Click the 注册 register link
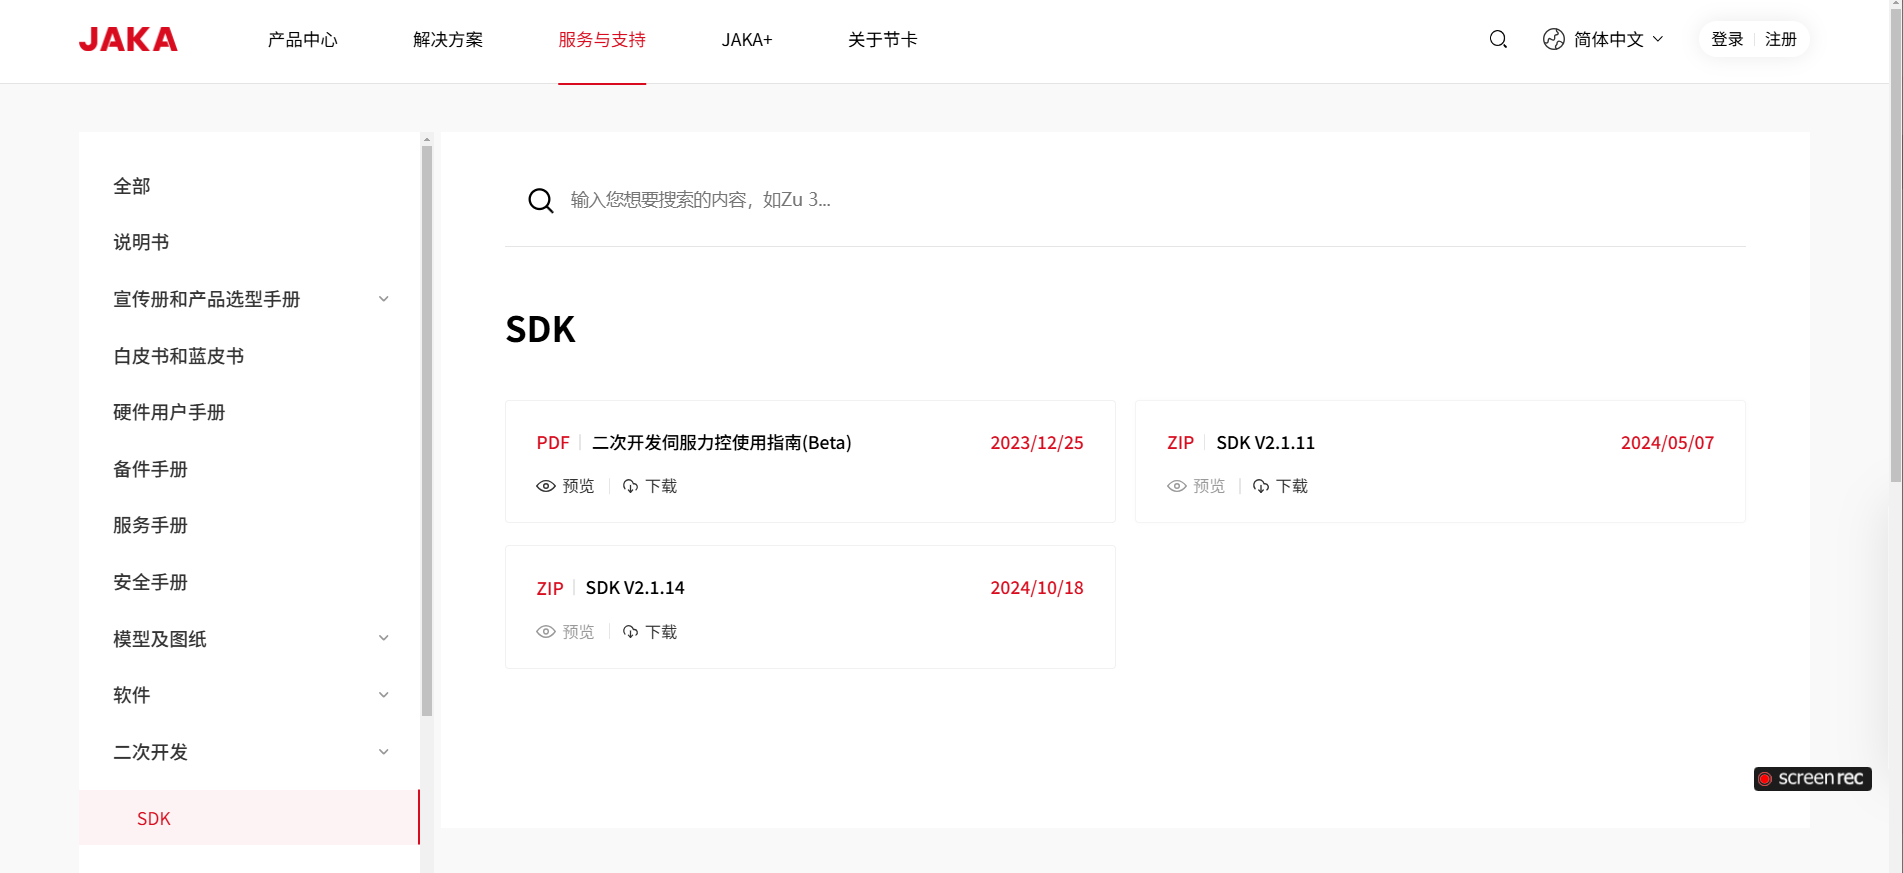Image resolution: width=1903 pixels, height=873 pixels. 1780,39
